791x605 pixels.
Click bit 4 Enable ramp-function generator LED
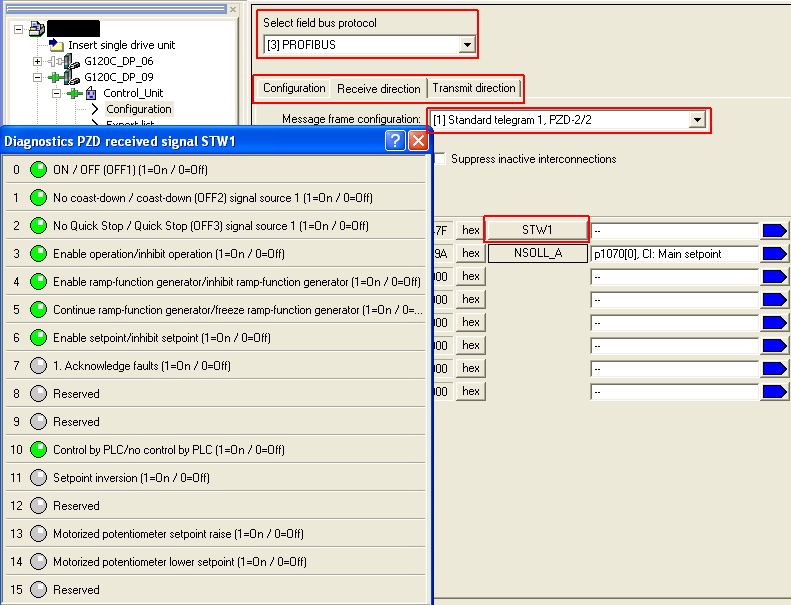point(38,282)
